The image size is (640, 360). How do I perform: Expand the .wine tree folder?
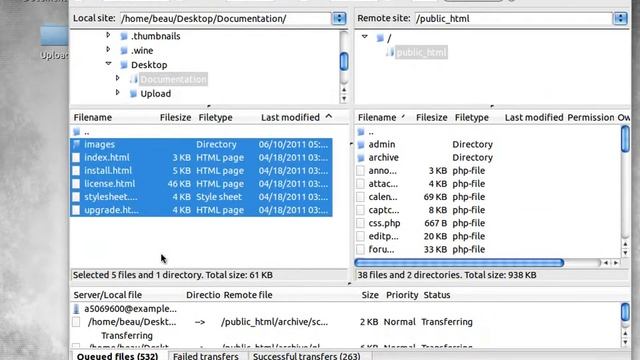[108, 49]
